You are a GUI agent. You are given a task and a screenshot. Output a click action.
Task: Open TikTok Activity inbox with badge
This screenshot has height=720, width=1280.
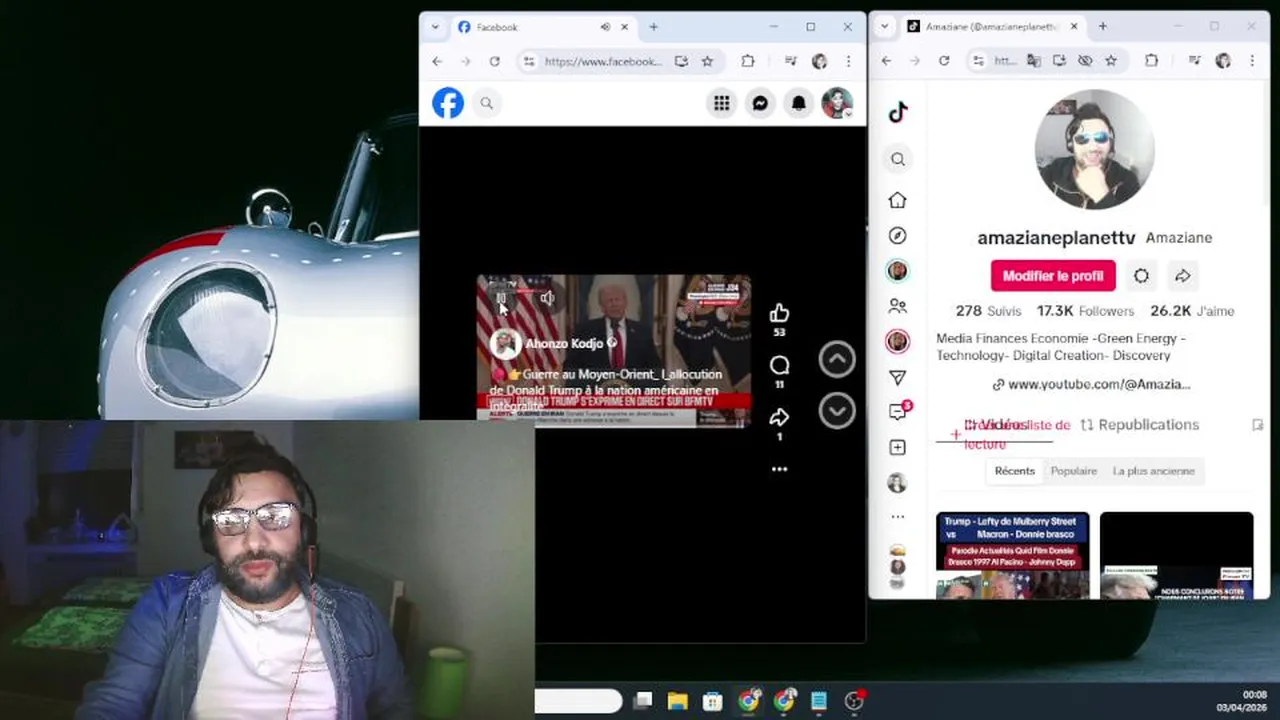click(898, 412)
